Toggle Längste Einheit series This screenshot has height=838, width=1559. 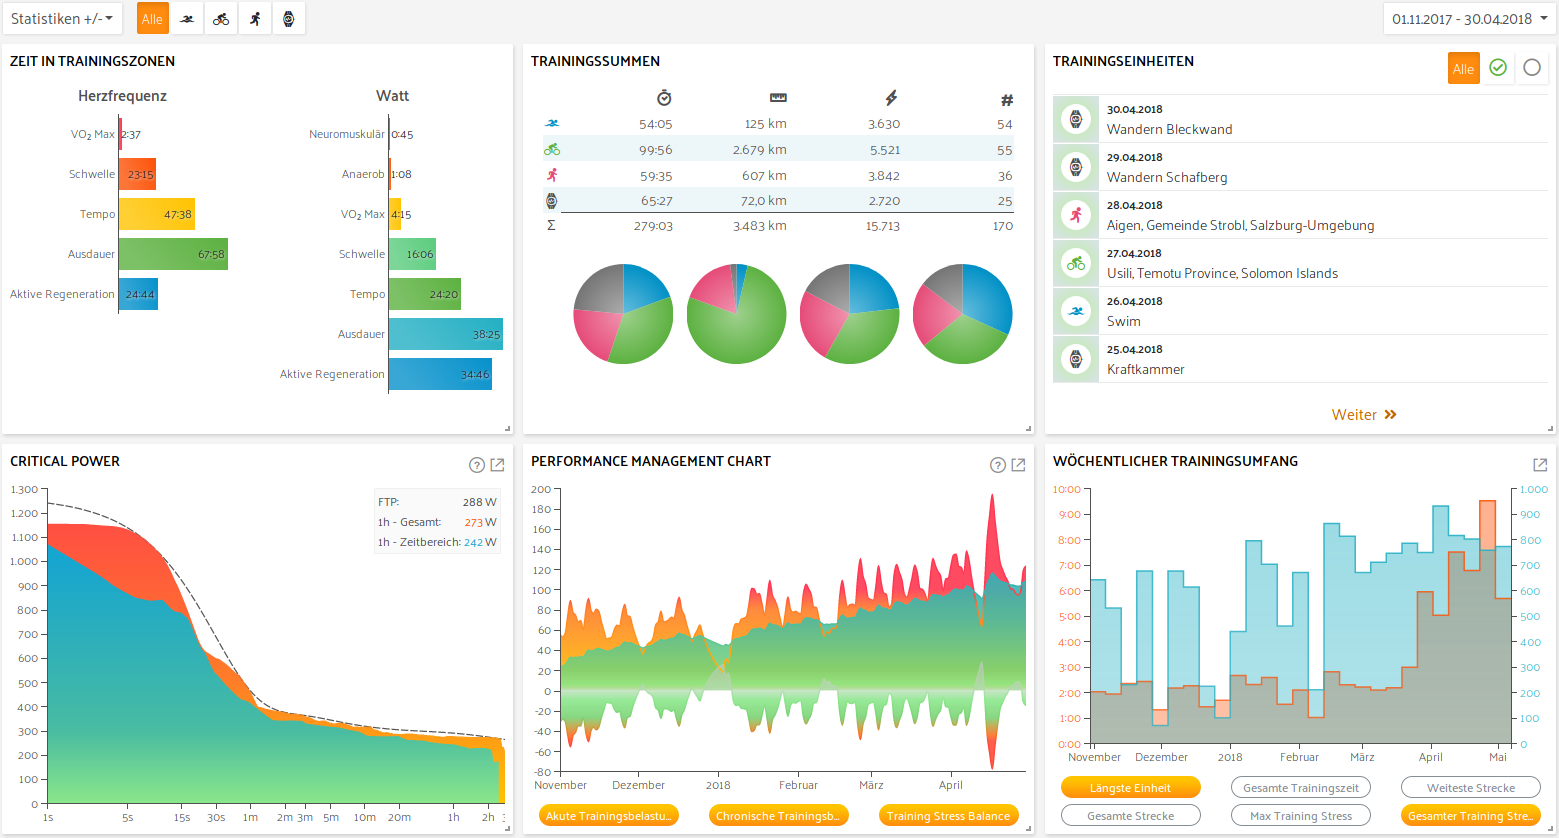coord(1130,788)
